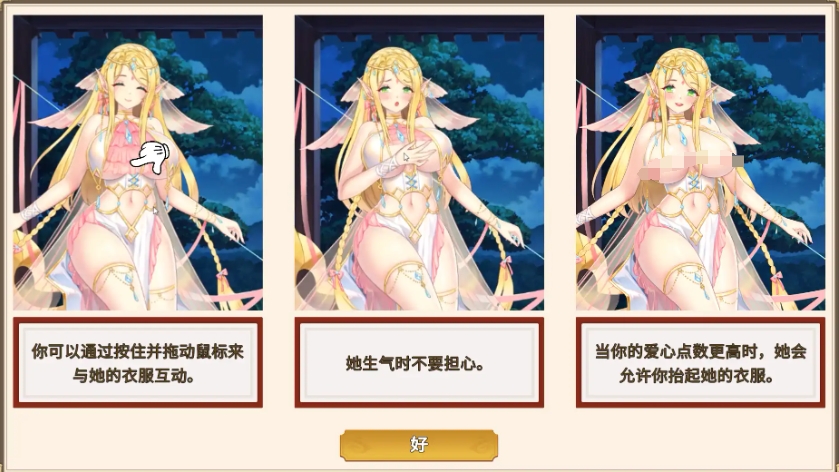Click the golden 好 confirmation button

pyautogui.click(x=419, y=445)
